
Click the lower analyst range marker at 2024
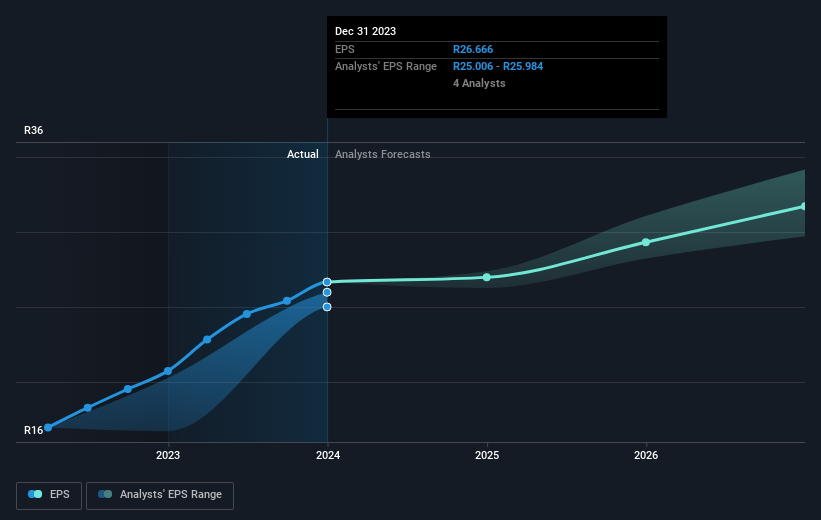[x=327, y=307]
